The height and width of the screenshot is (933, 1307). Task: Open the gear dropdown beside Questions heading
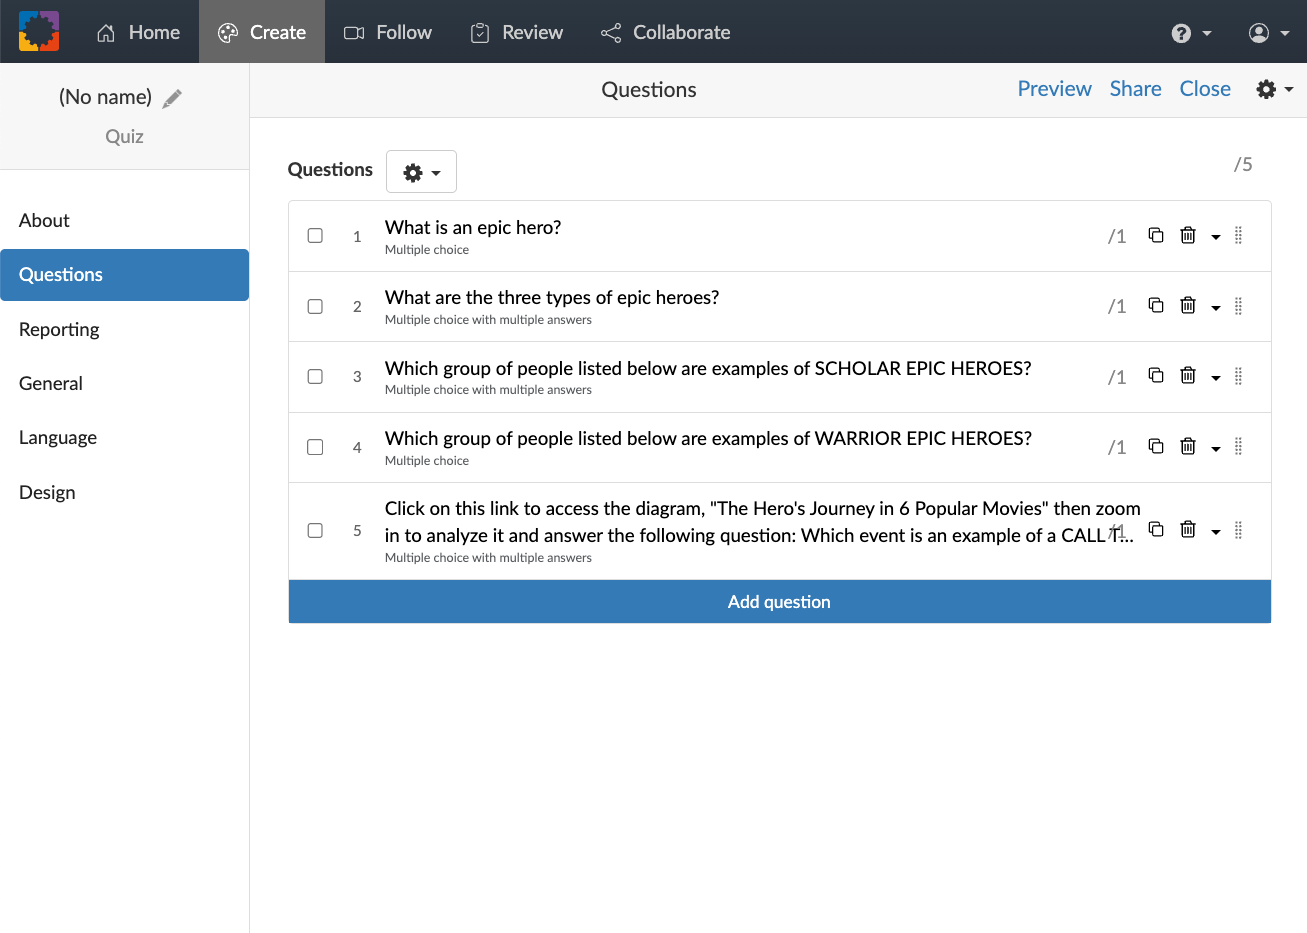[421, 171]
